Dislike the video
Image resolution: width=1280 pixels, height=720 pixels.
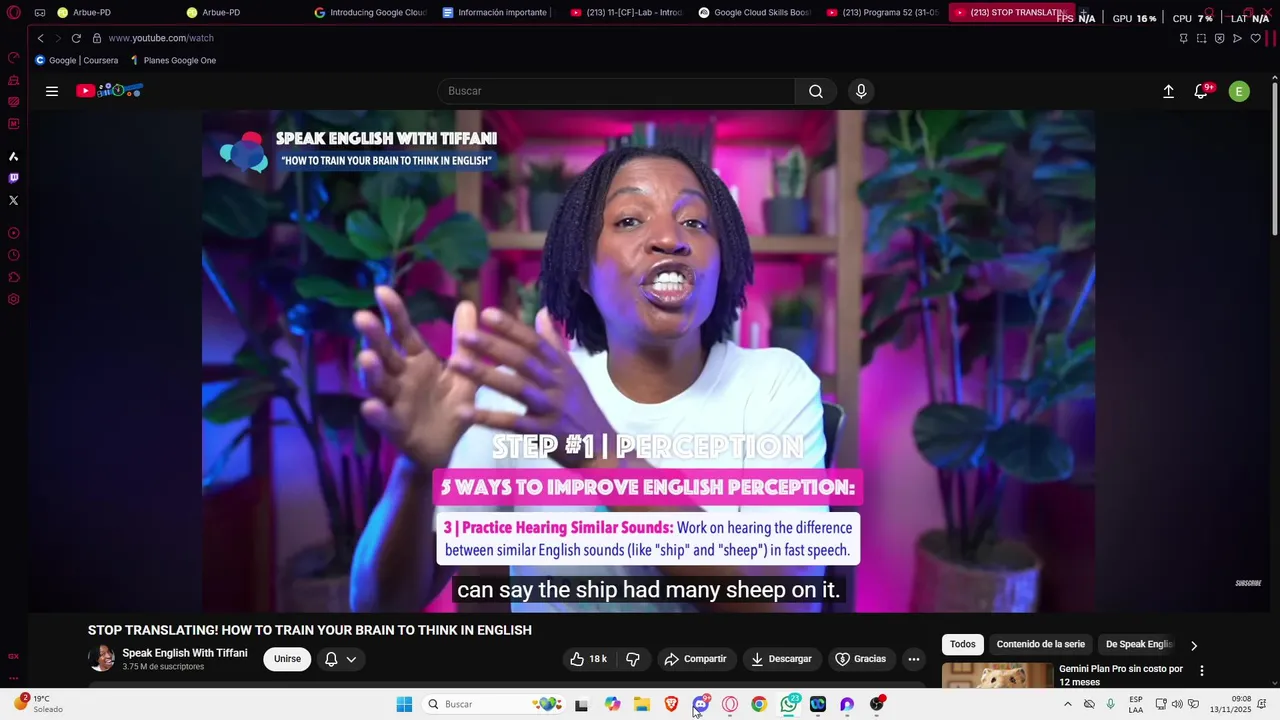632,659
